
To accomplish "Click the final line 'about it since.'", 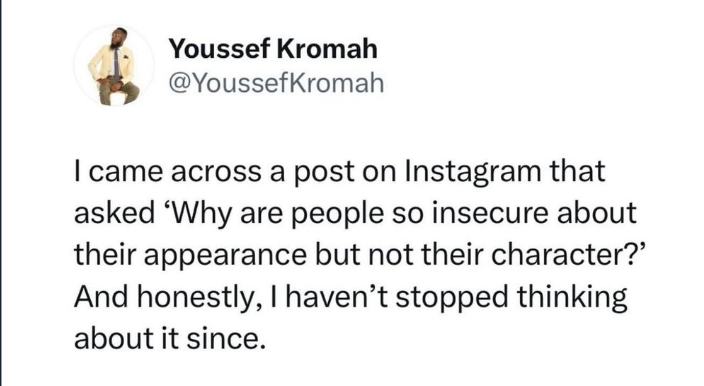I will tap(167, 338).
